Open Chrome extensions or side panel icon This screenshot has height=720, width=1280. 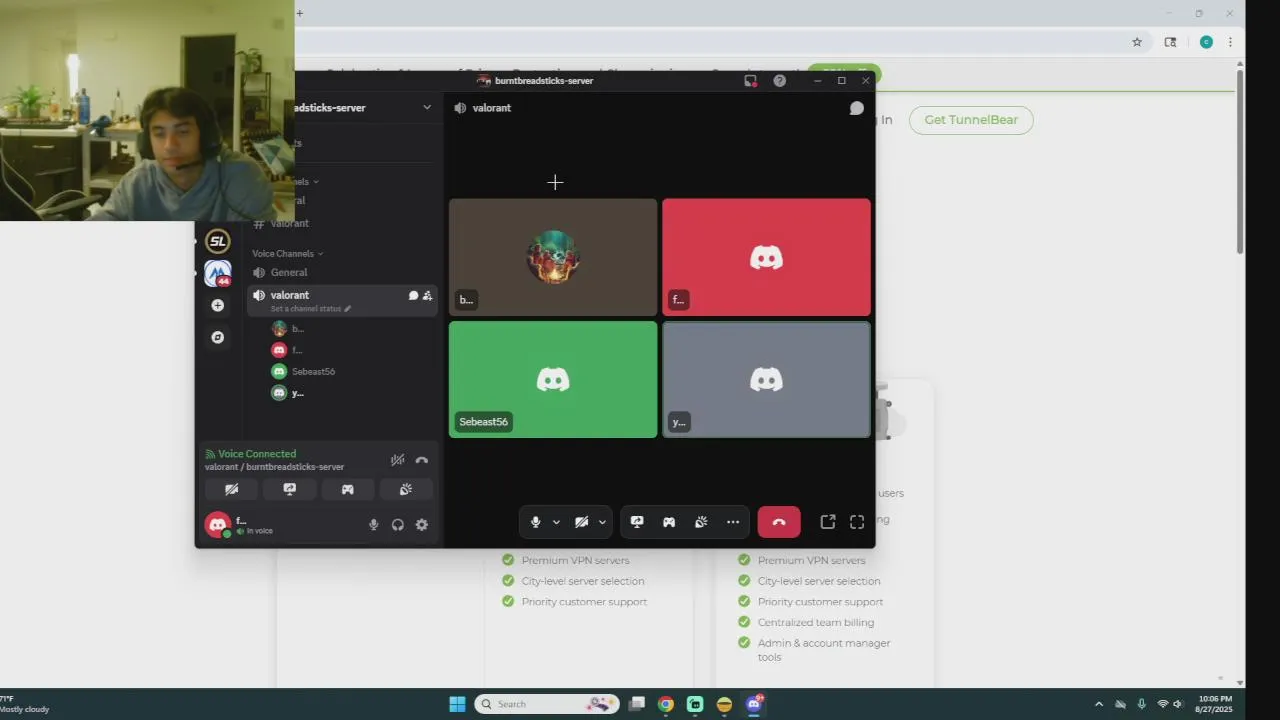tap(1170, 42)
